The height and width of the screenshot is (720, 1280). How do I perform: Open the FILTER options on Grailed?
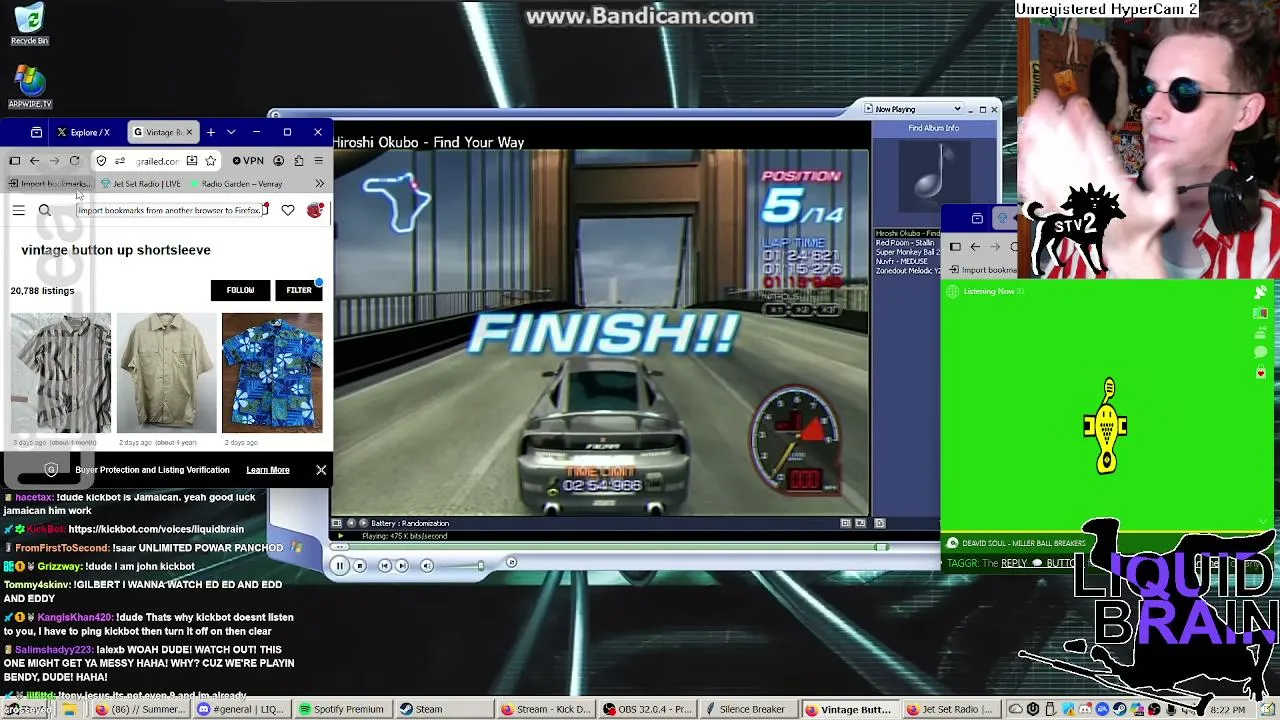click(x=299, y=290)
